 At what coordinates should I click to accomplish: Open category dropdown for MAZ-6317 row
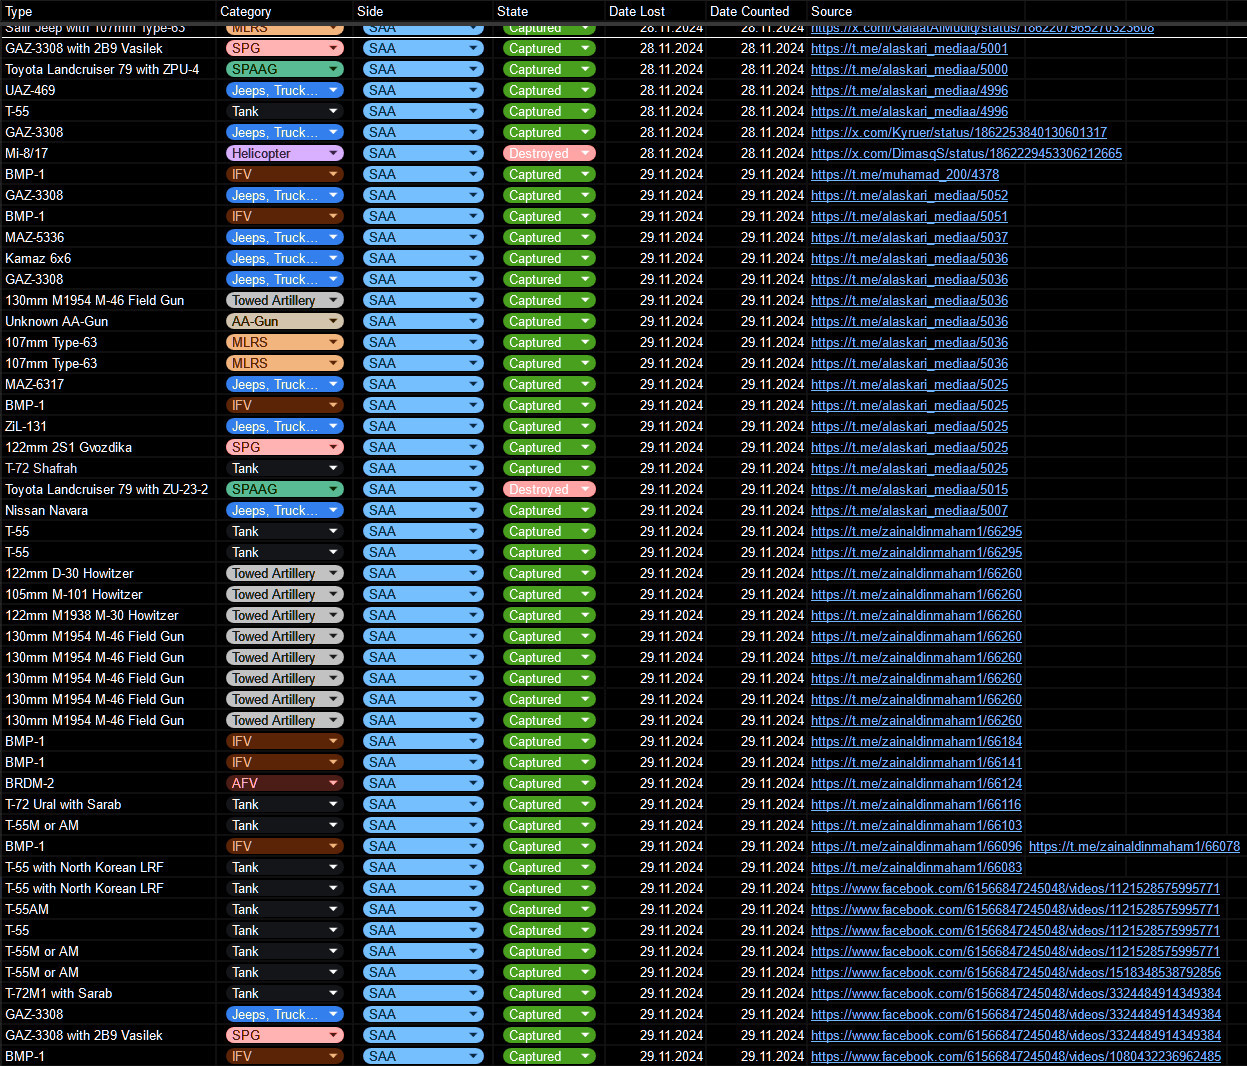click(x=285, y=384)
